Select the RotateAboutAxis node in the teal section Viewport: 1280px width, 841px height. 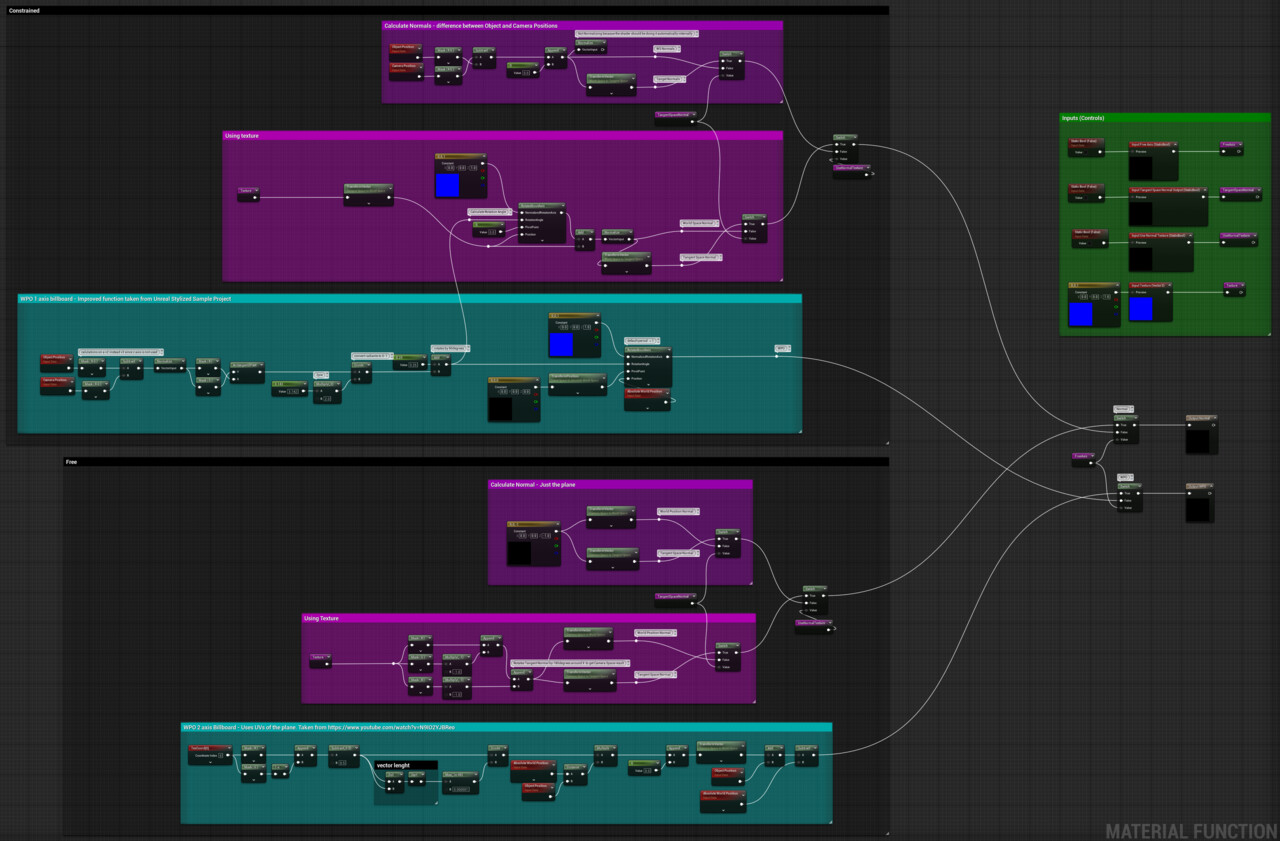pos(647,350)
